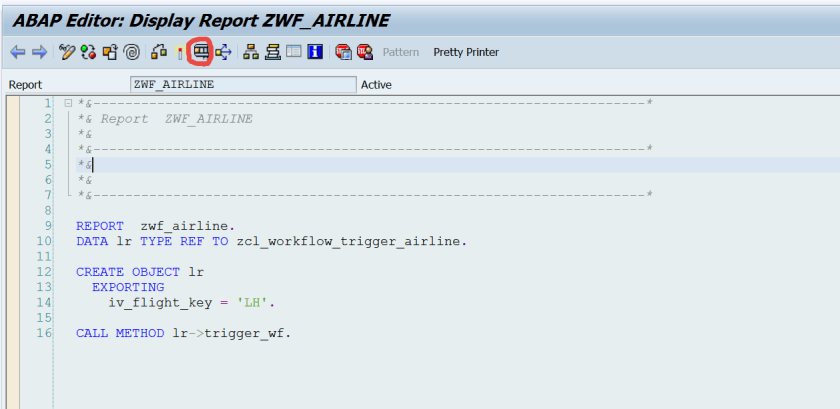Click comment 'Report ZWF_AIRLINE' on line 2
Viewport: 840px width, 409px height.
tap(176, 119)
